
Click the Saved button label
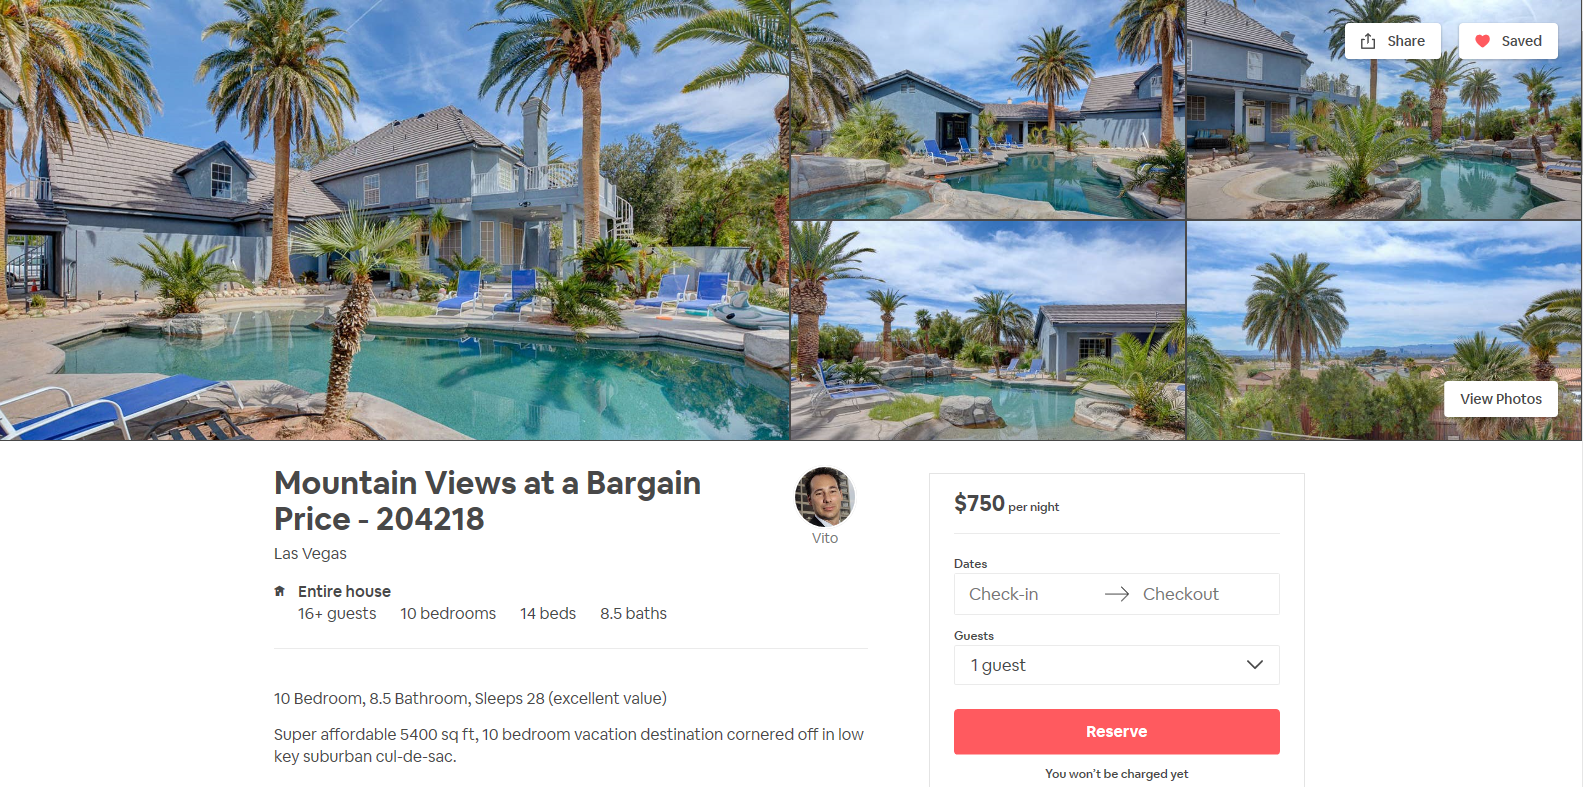(x=1521, y=41)
